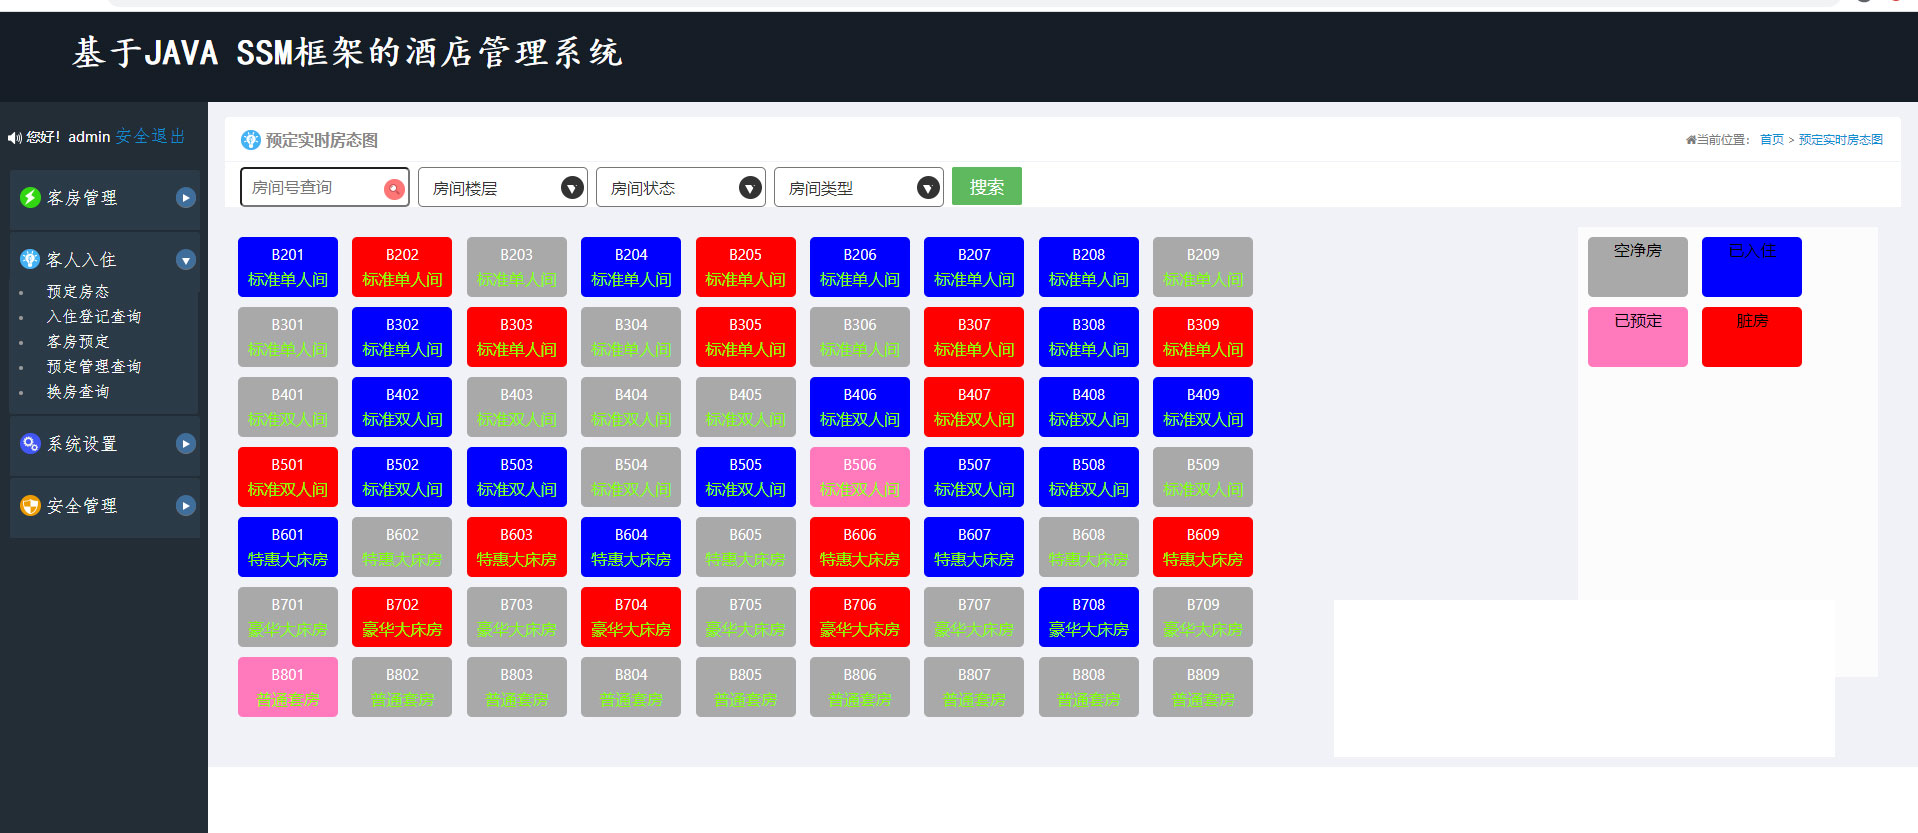Select the pink reserved room B506
This screenshot has height=833, width=1918.
click(860, 477)
